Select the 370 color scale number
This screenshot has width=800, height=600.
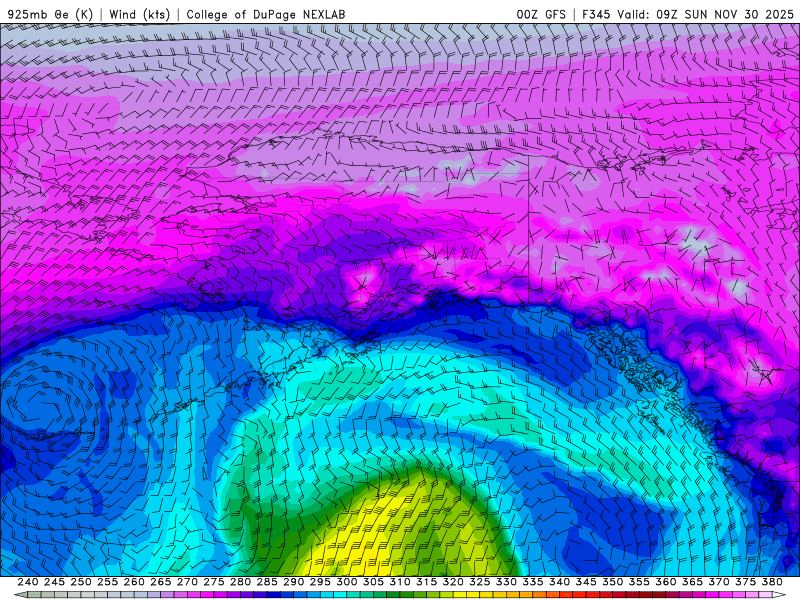coord(719,582)
